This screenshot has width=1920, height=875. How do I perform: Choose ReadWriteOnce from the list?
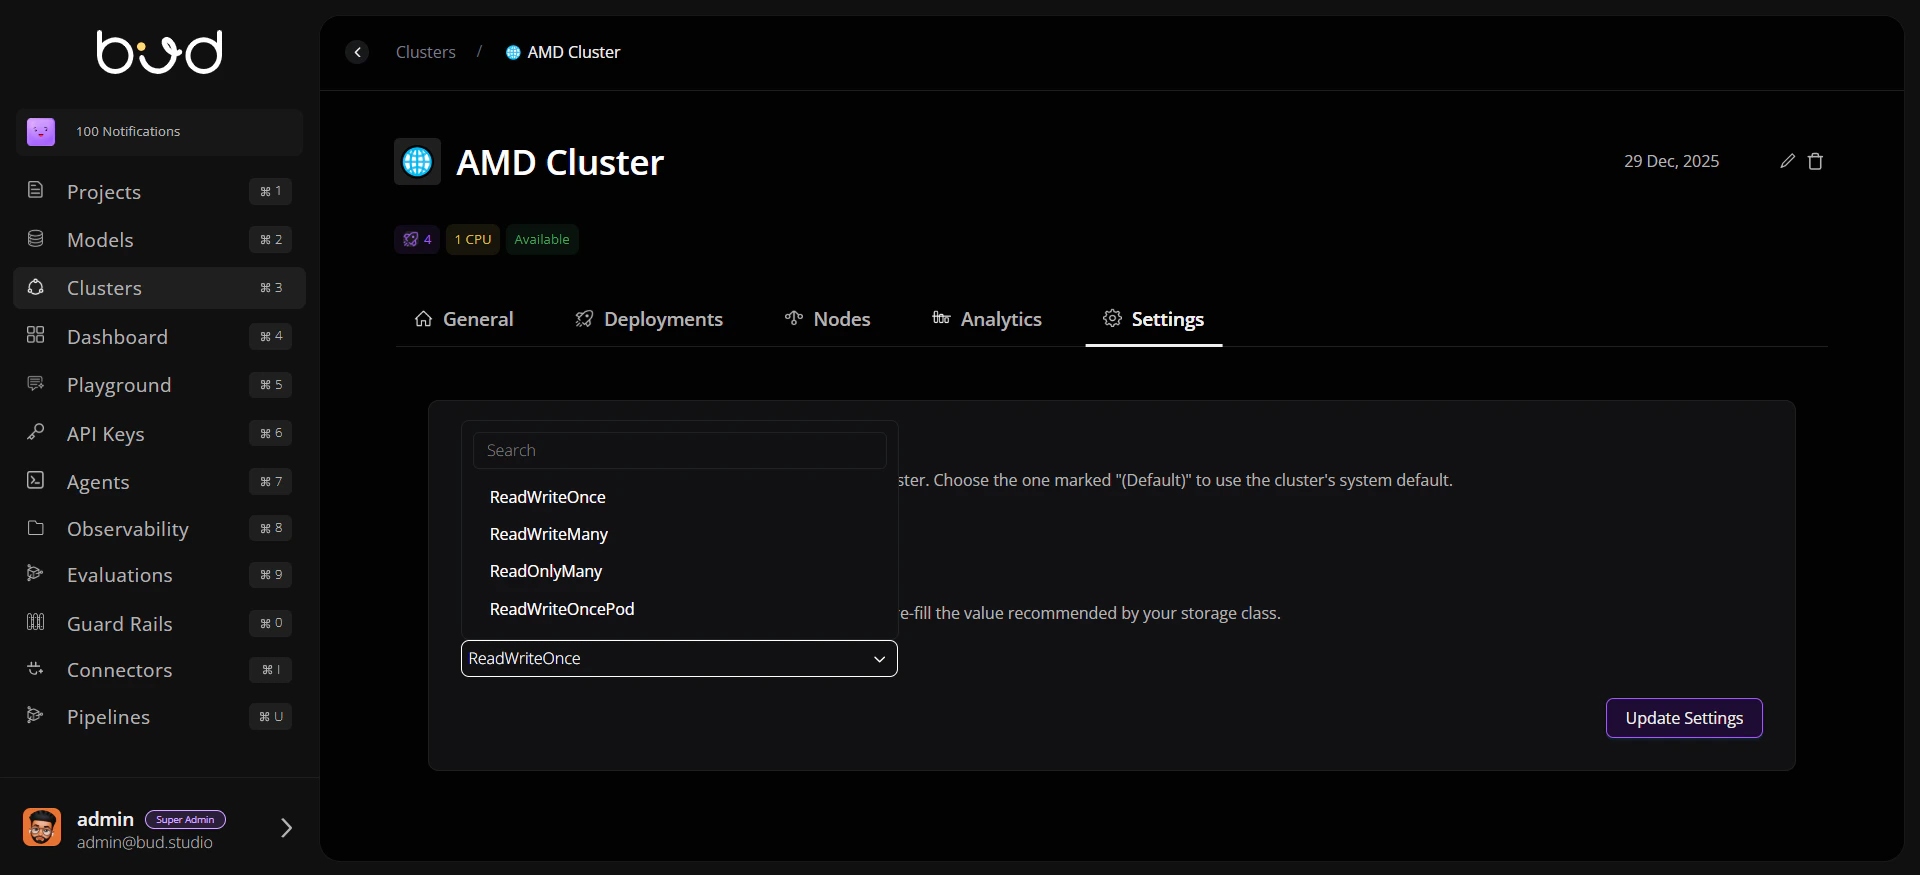[x=680, y=497]
